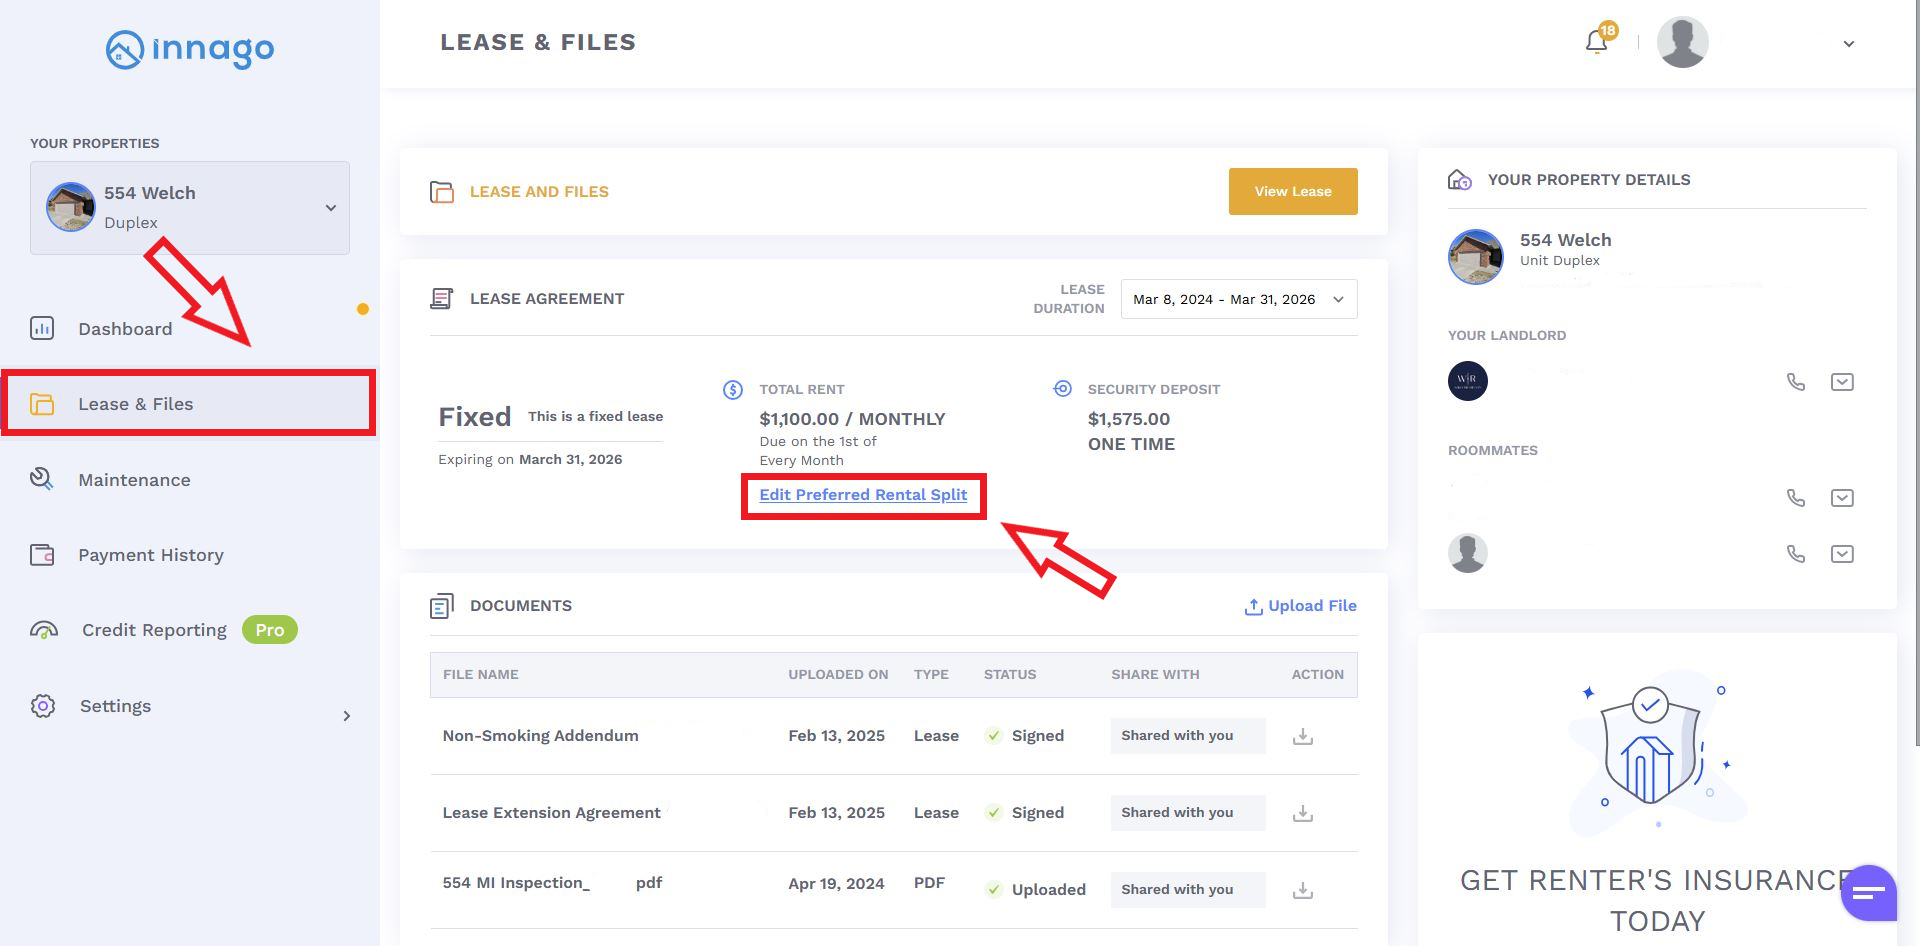The width and height of the screenshot is (1920, 946).
Task: Click the landlord phone call icon
Action: click(1796, 382)
